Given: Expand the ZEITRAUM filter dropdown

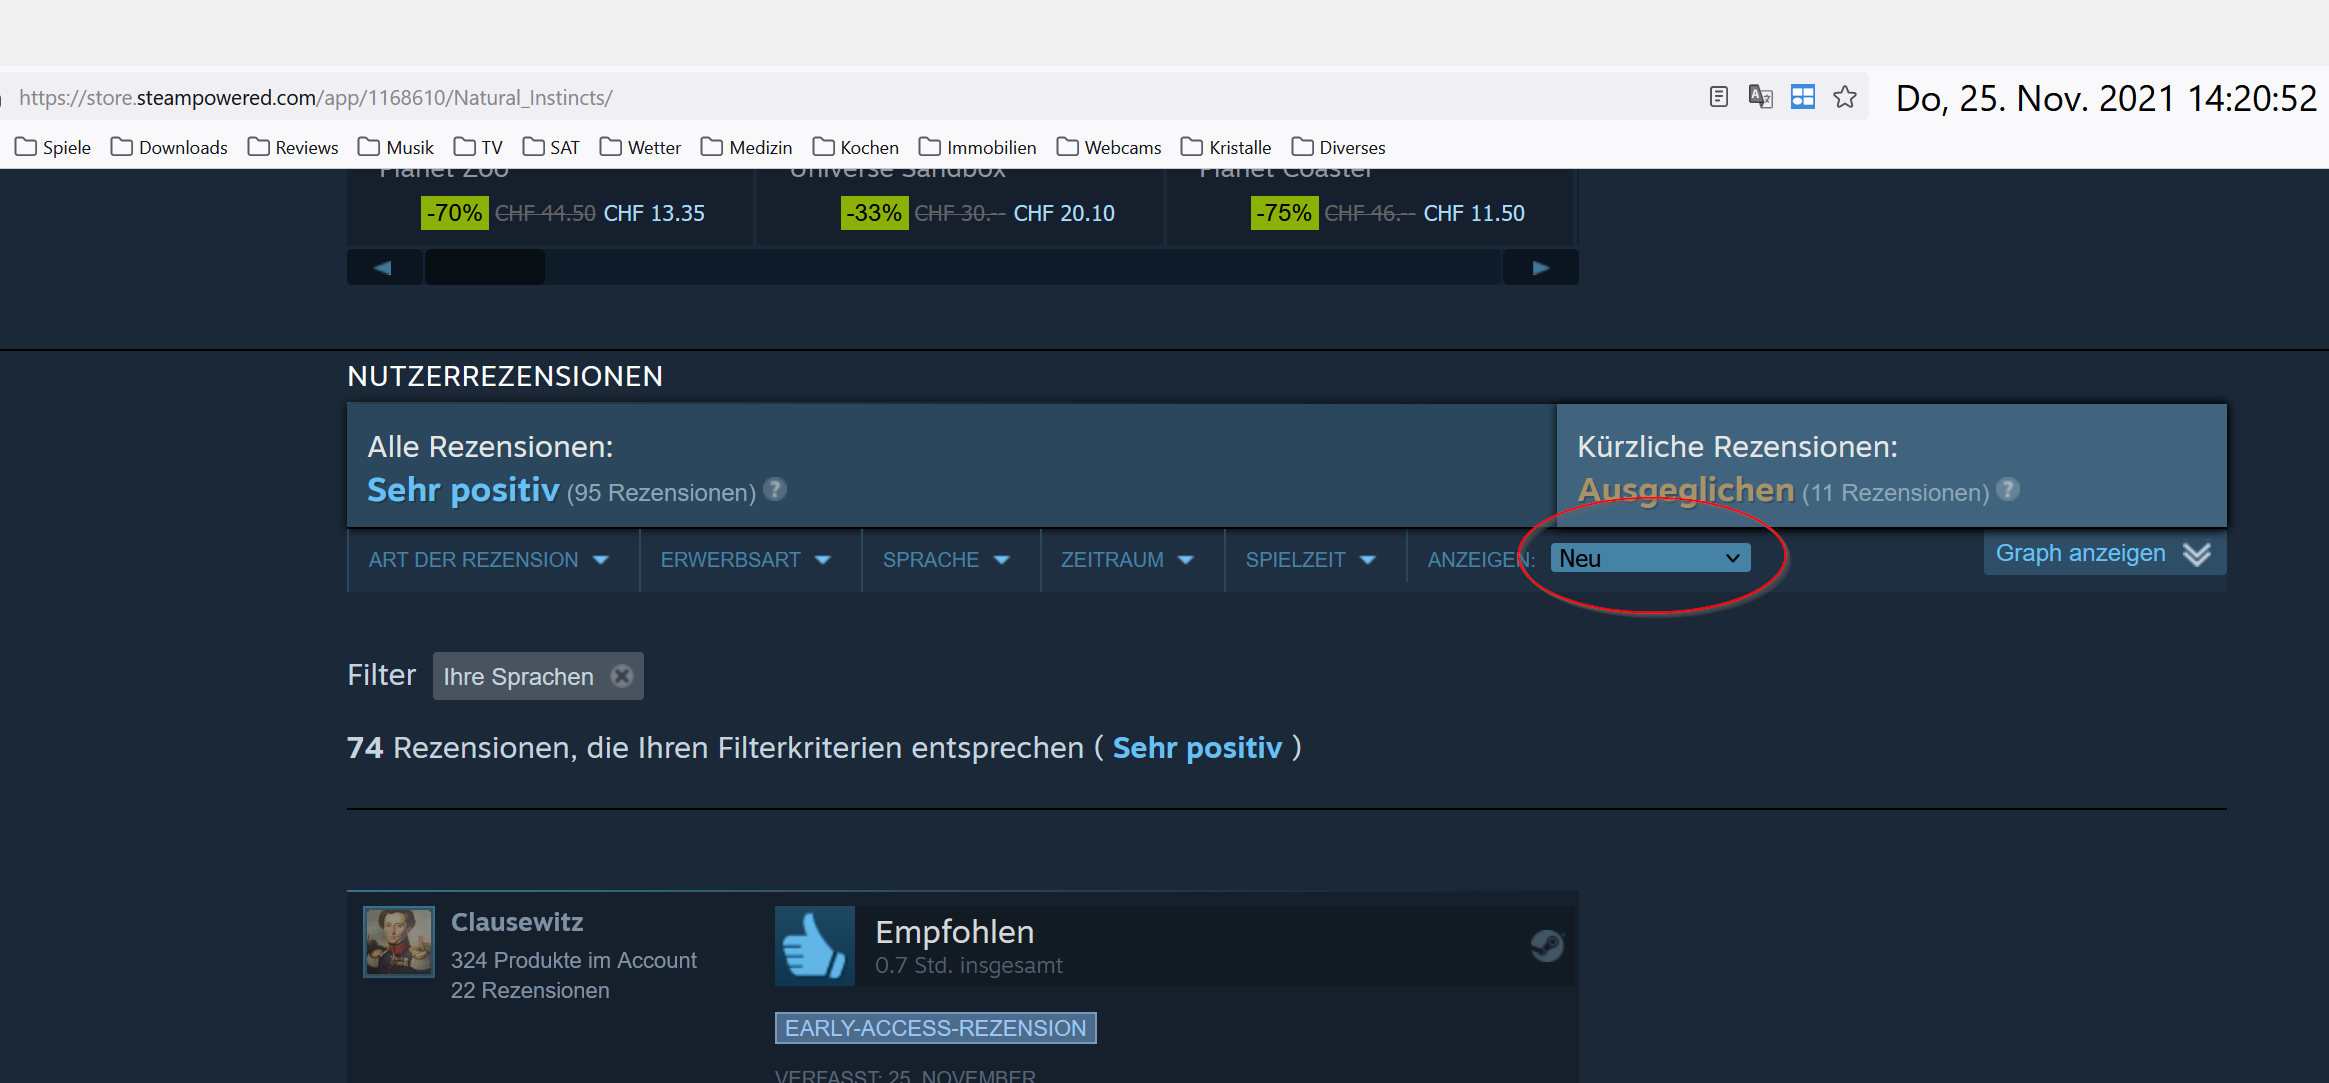Looking at the screenshot, I should [x=1125, y=560].
